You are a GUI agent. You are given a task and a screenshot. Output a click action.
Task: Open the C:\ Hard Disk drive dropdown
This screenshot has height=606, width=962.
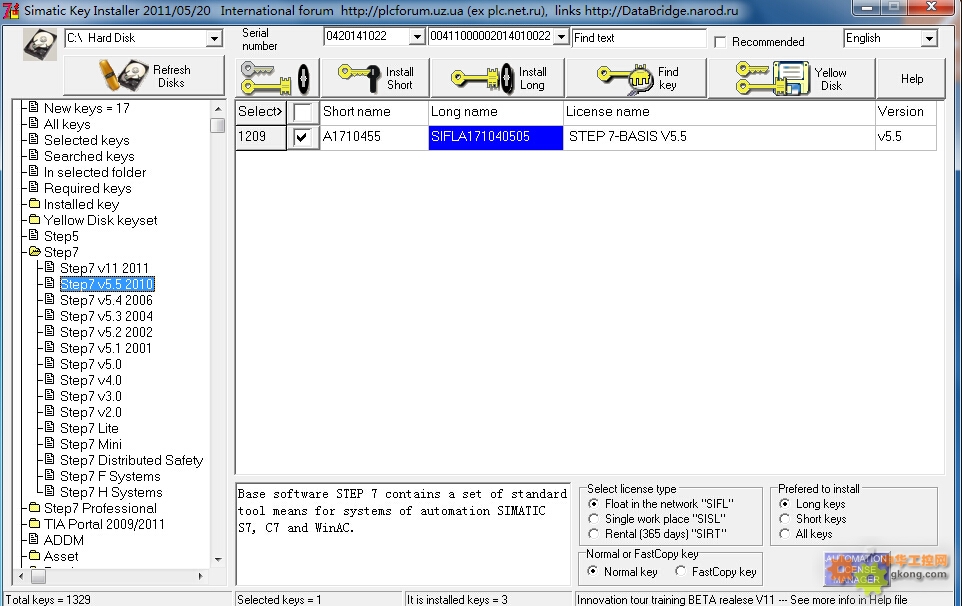tap(214, 38)
